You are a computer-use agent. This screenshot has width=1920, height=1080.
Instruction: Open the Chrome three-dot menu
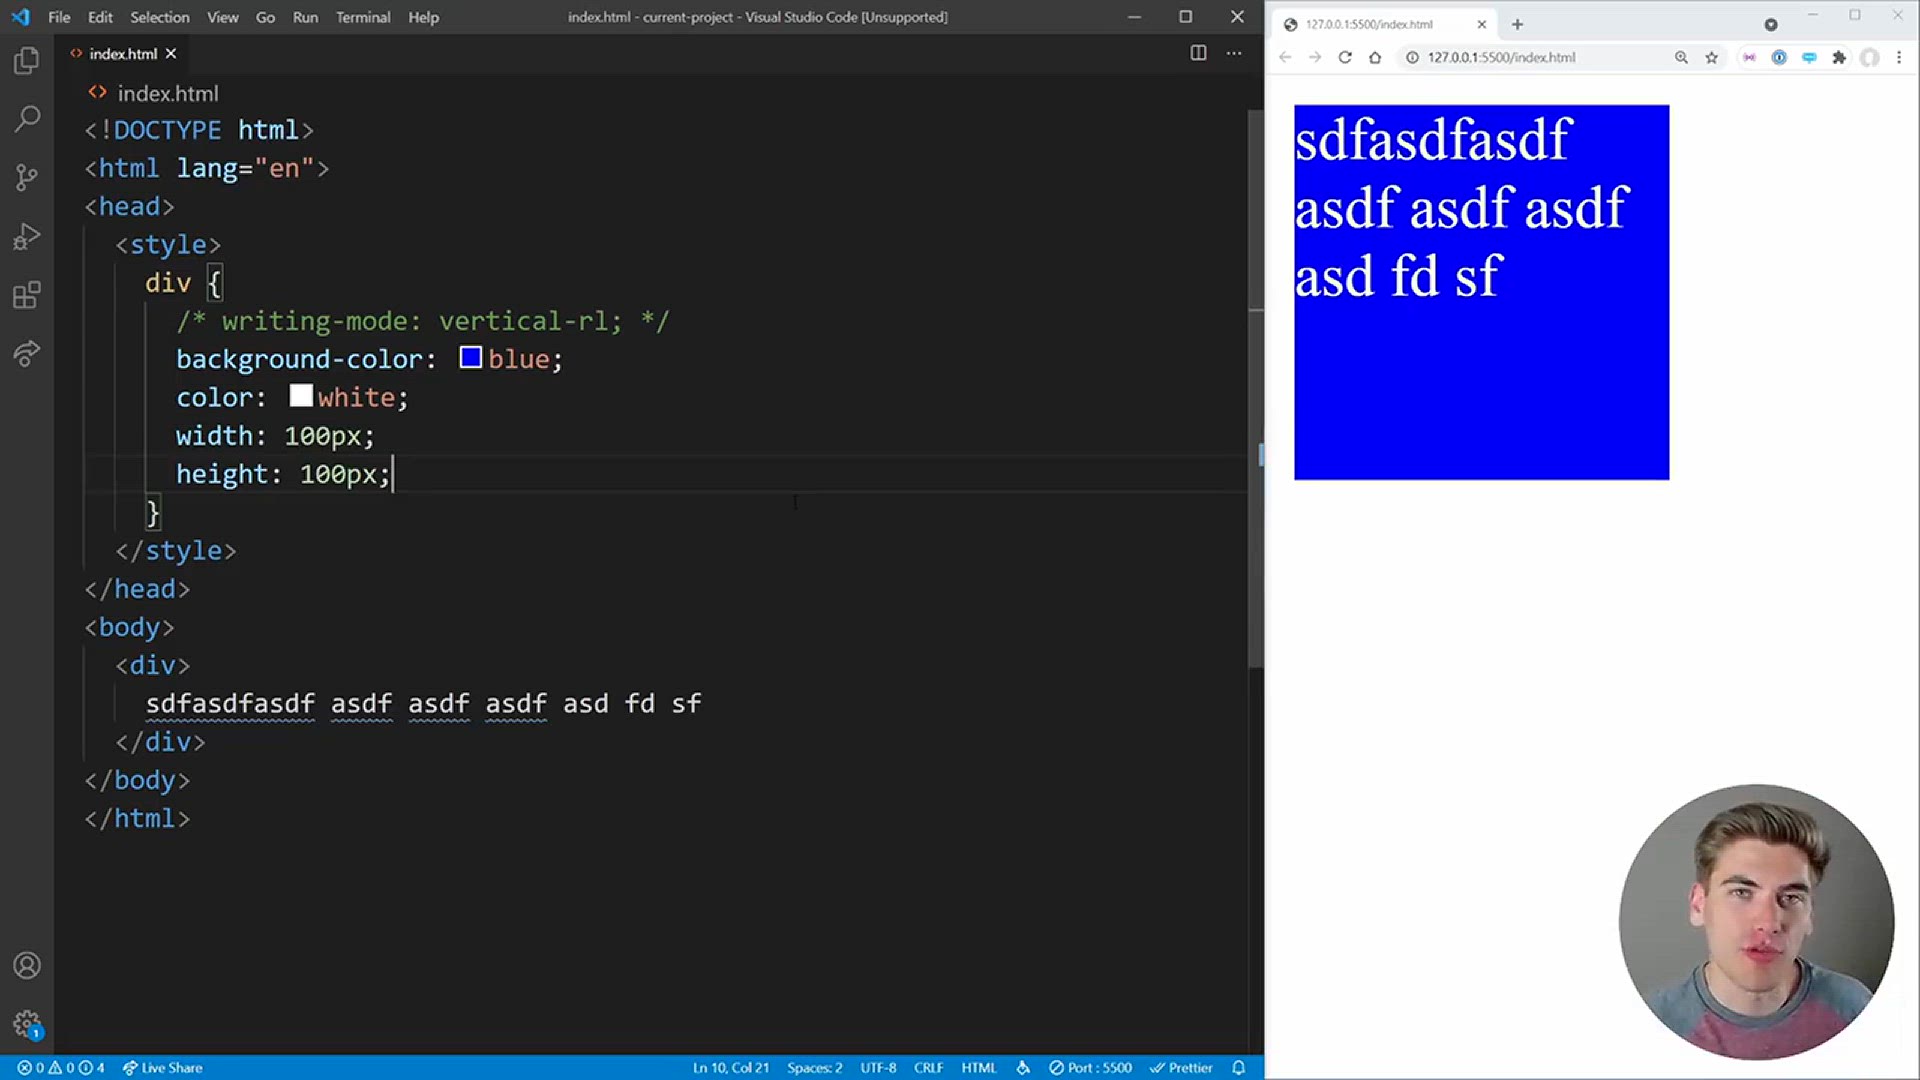1899,57
